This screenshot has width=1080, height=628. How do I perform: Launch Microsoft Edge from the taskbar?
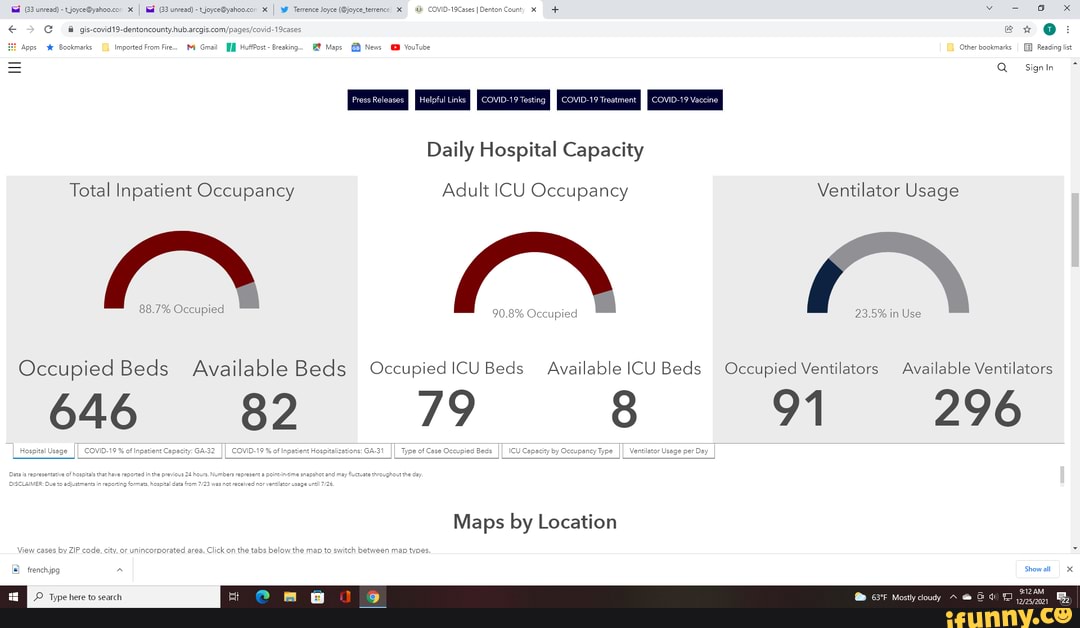pyautogui.click(x=263, y=597)
